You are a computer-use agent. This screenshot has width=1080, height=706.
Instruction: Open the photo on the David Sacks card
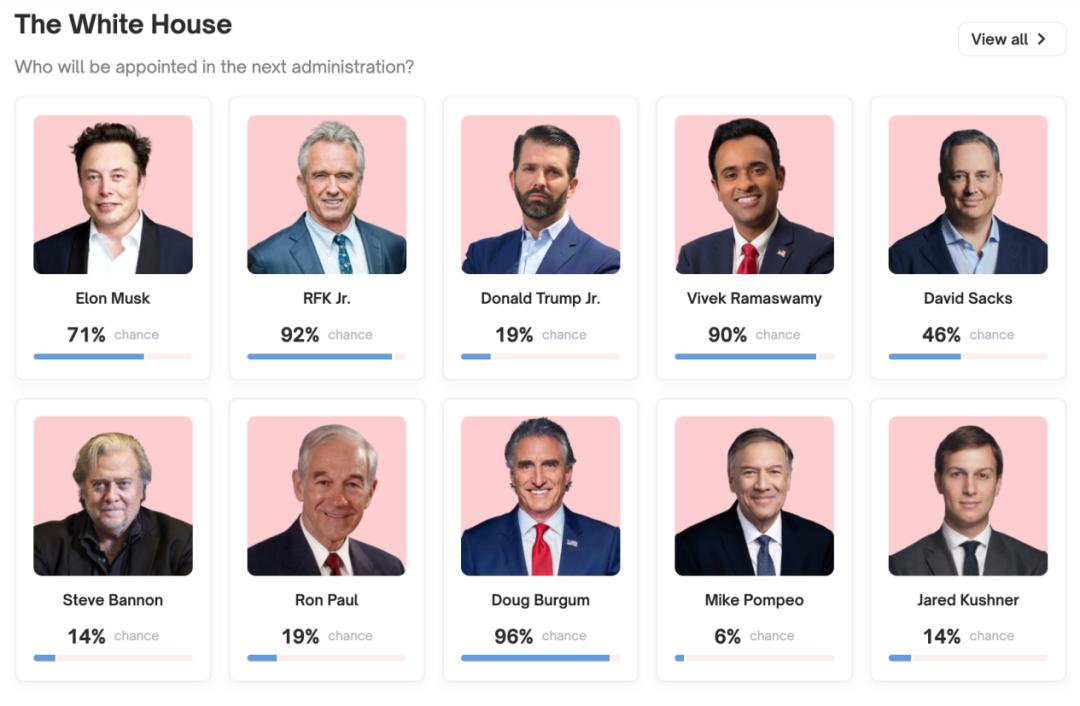click(x=968, y=194)
